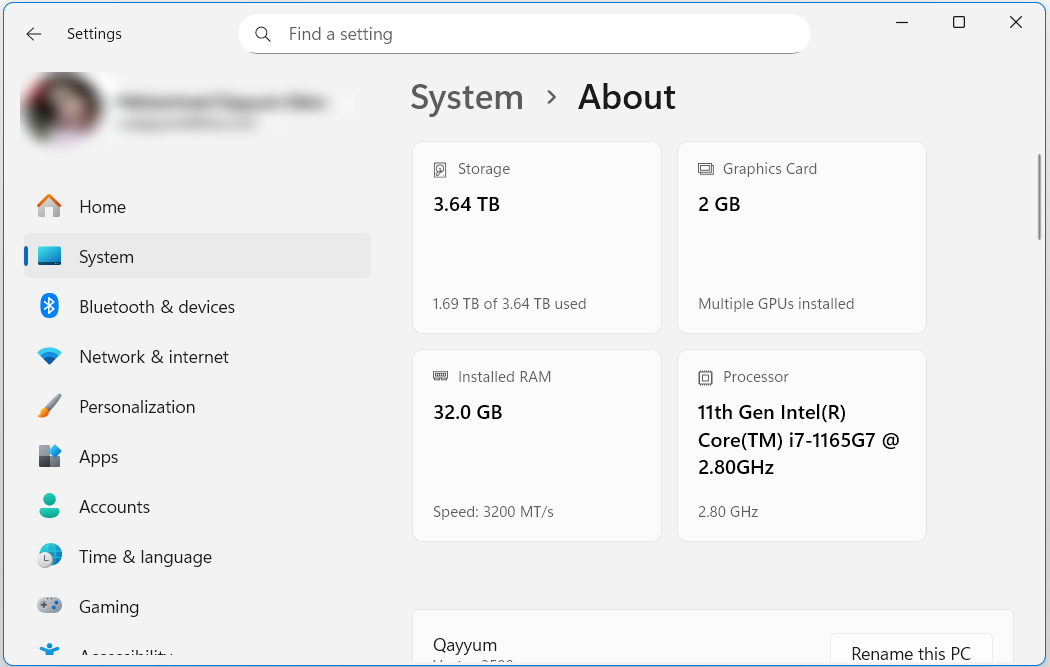Image resolution: width=1050 pixels, height=667 pixels.
Task: Open the blurred user profile picture
Action: (62, 107)
